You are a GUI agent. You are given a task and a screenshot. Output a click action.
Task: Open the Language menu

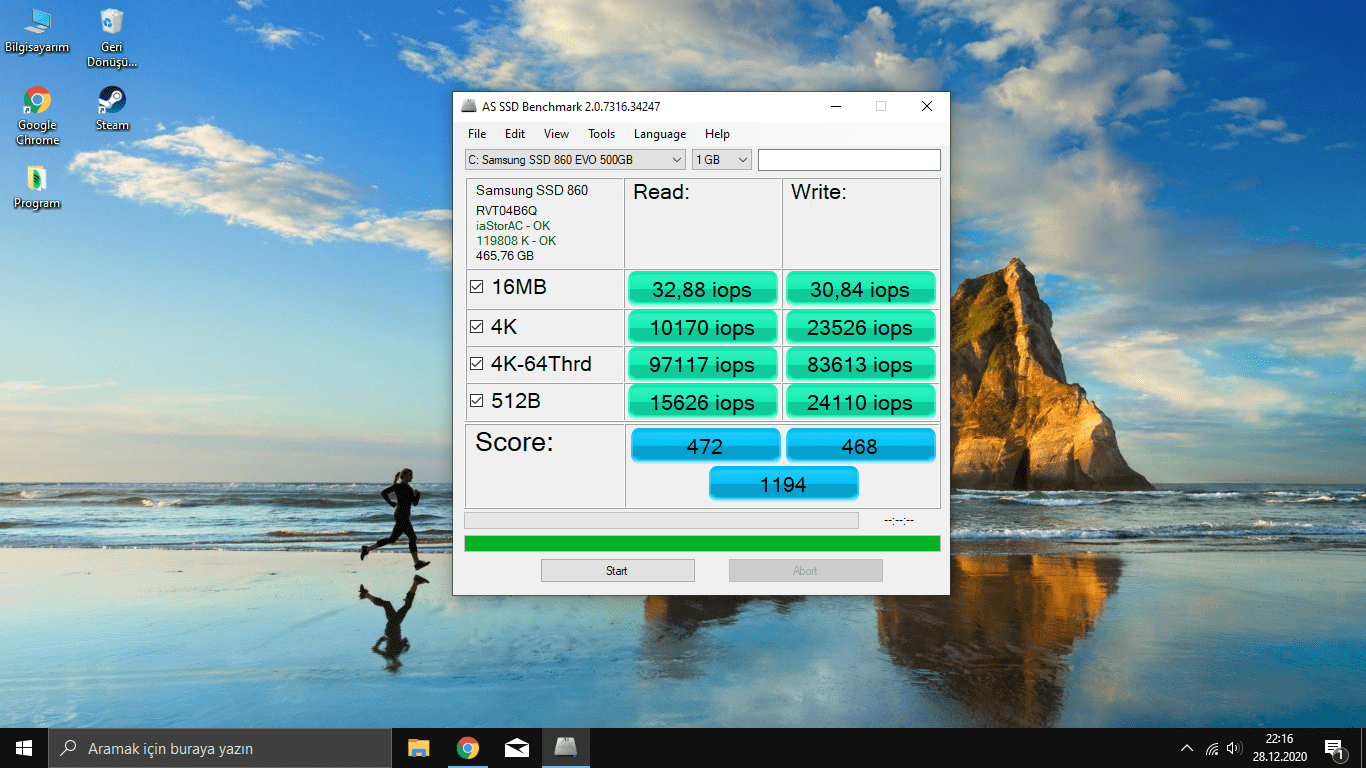660,134
